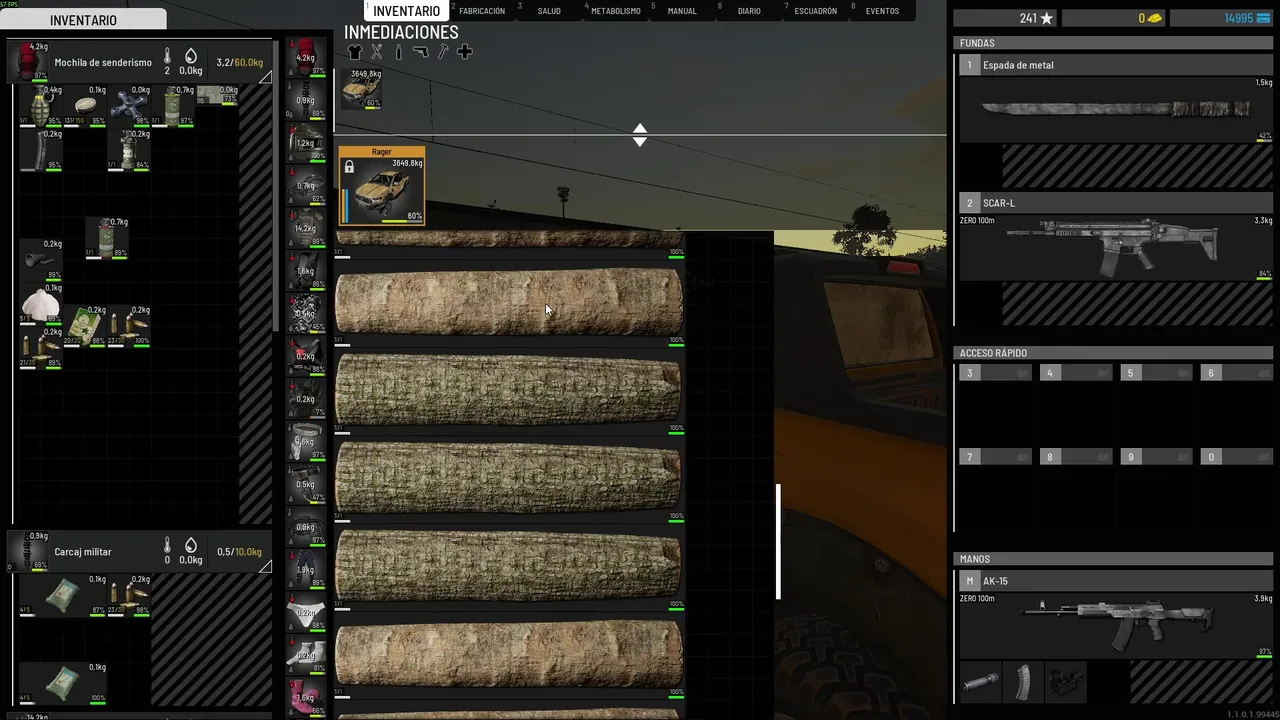Select equipped belt 0,6kg slot

pos(306,443)
